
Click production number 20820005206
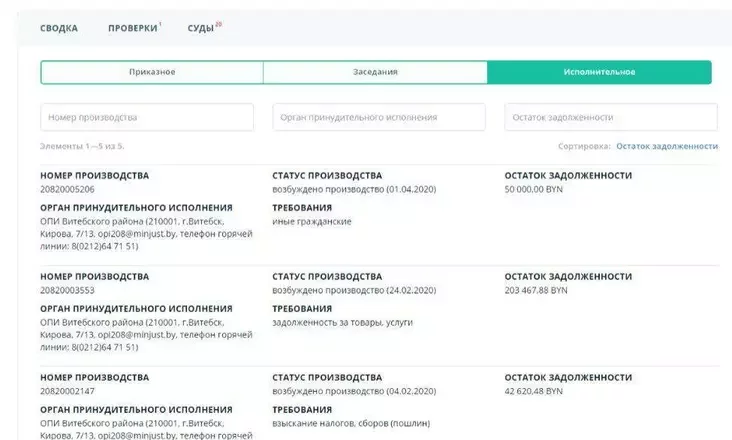pyautogui.click(x=68, y=189)
